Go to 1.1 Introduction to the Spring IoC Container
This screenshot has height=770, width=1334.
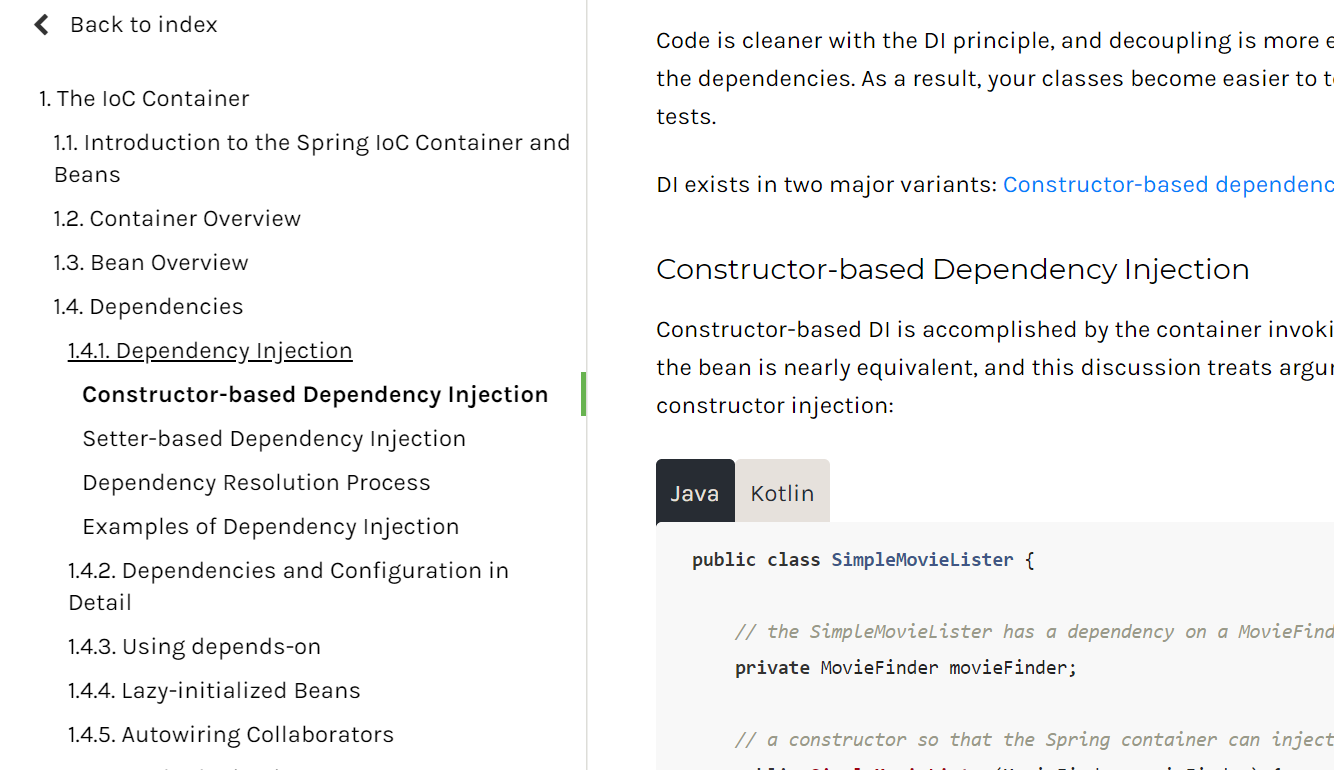pos(312,158)
